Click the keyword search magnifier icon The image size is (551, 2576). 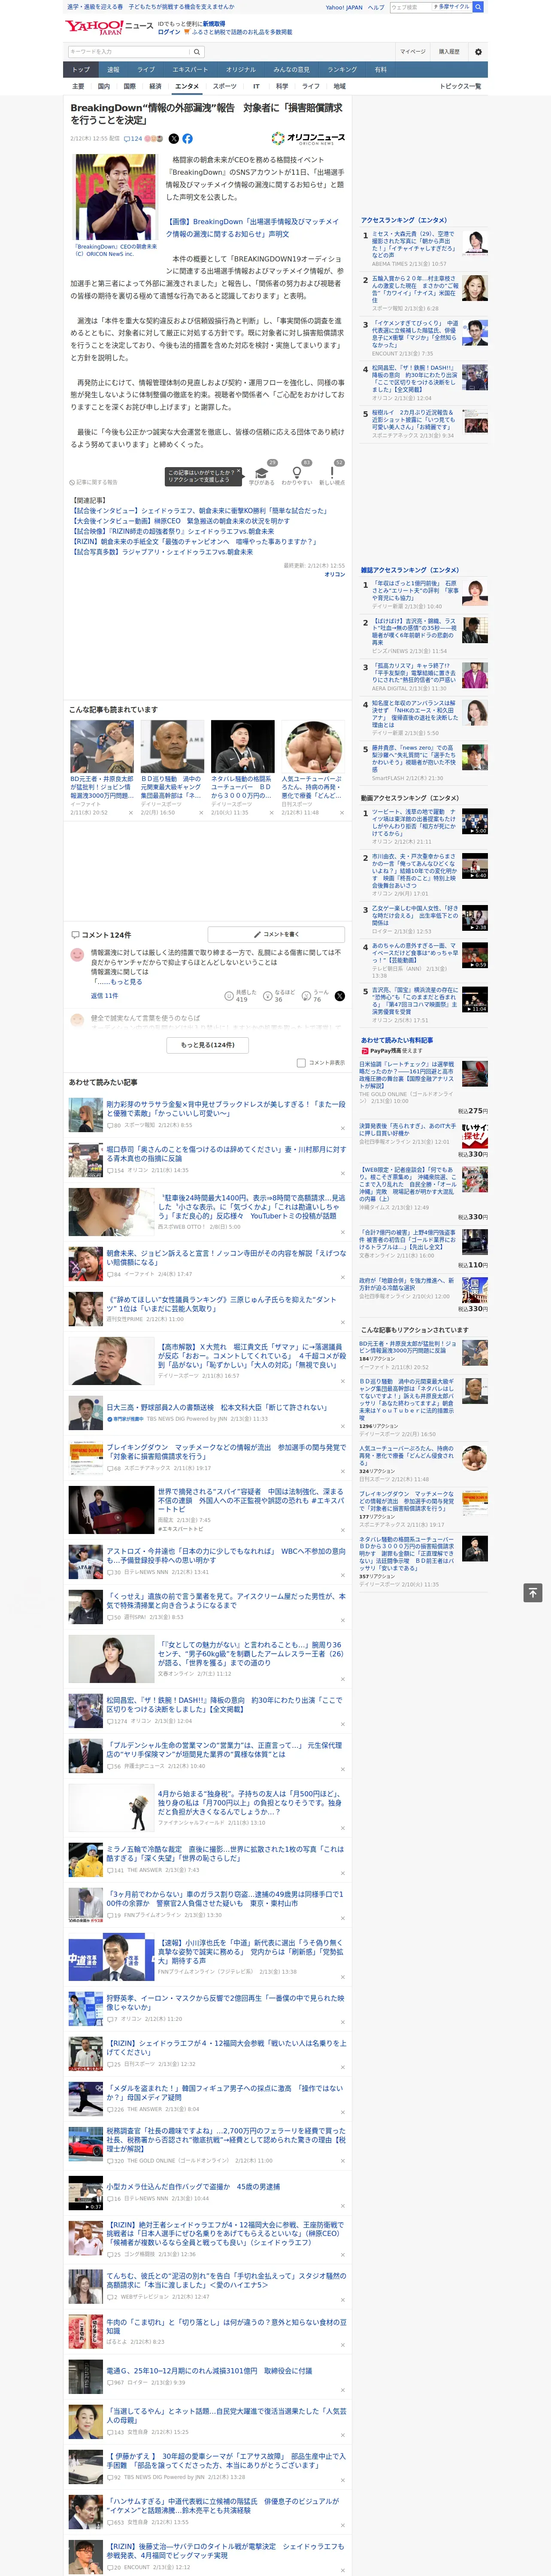197,52
